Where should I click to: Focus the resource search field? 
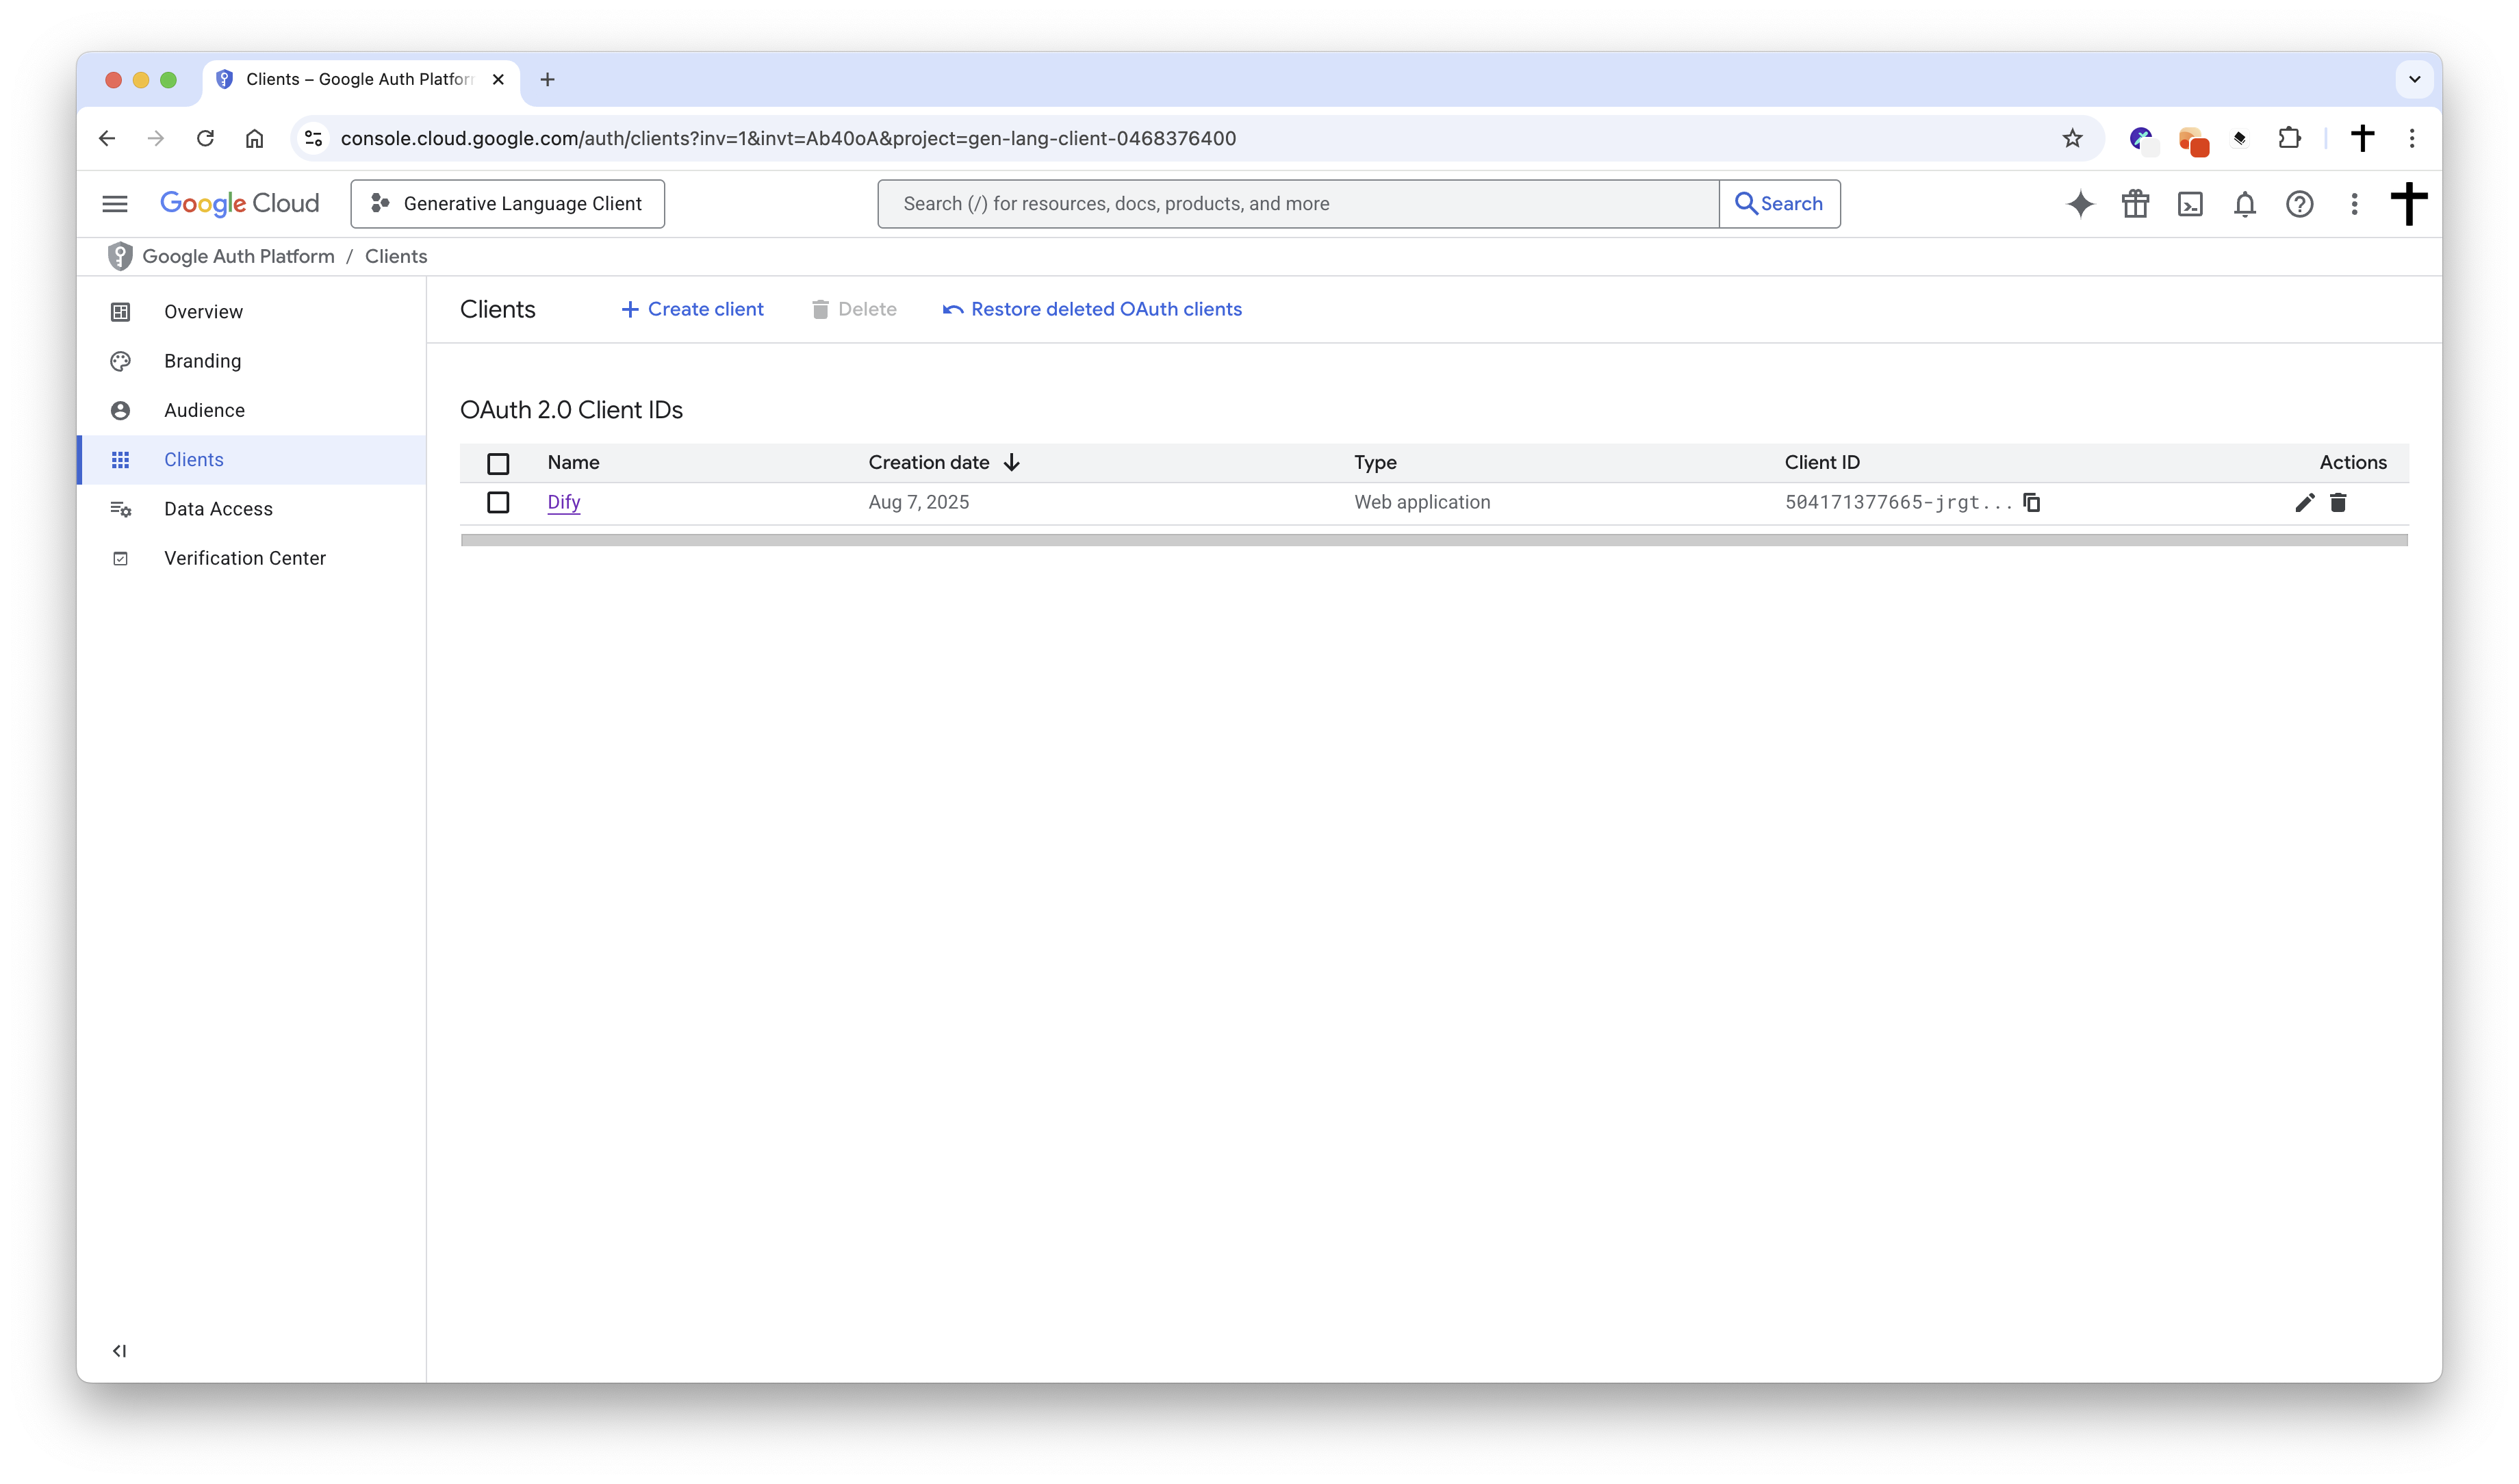pyautogui.click(x=1297, y=204)
